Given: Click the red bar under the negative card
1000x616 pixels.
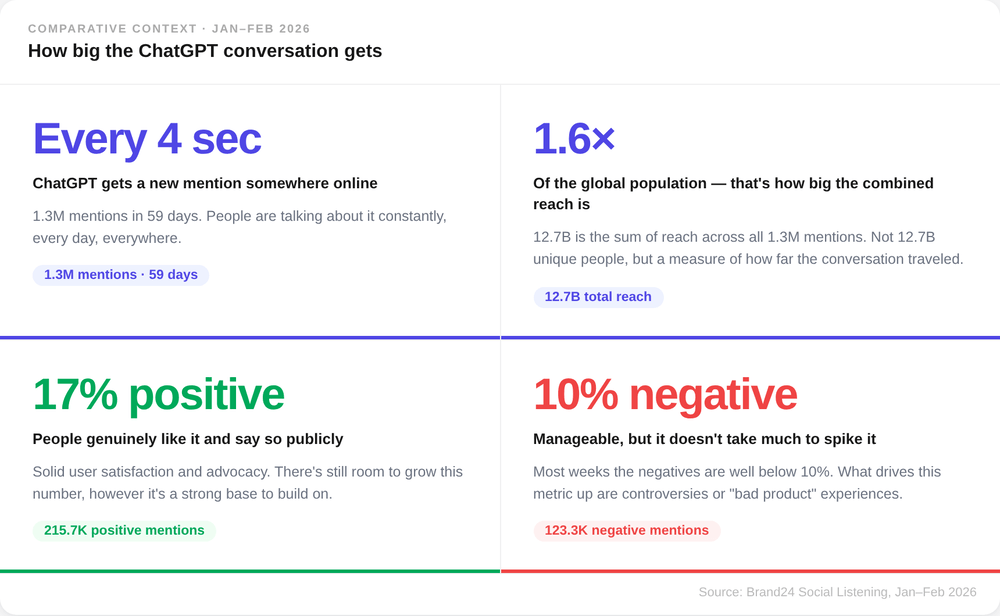Looking at the screenshot, I should point(750,571).
